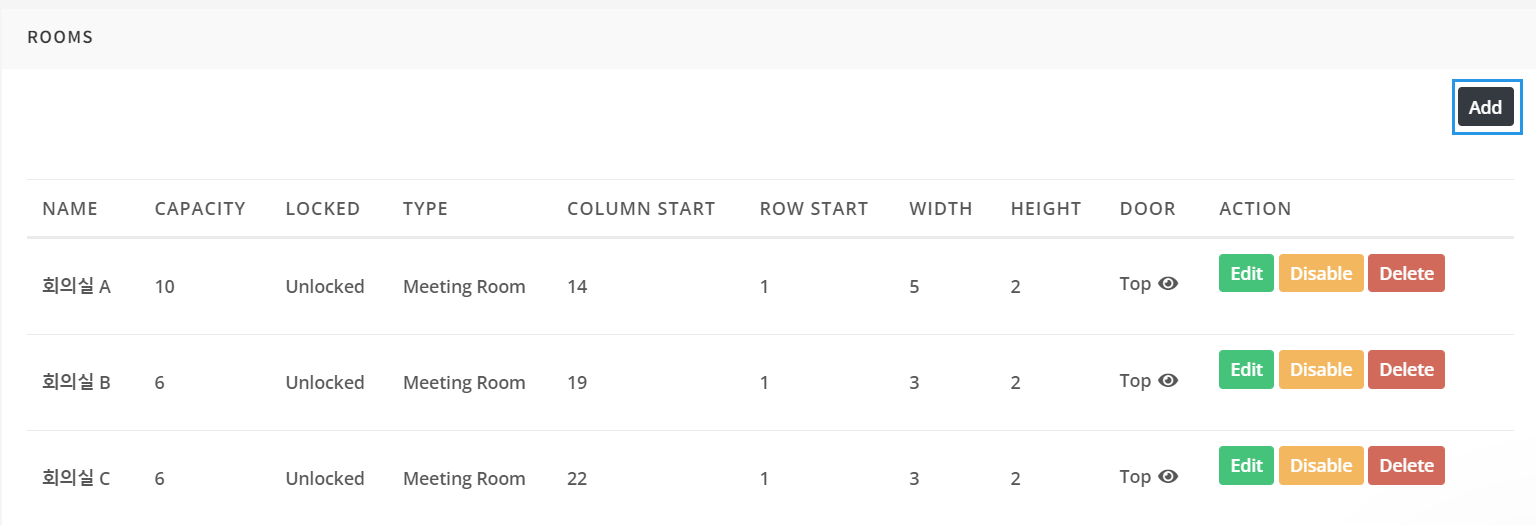Select the 회의실 A name cell
This screenshot has width=1536, height=525.
[x=76, y=287]
